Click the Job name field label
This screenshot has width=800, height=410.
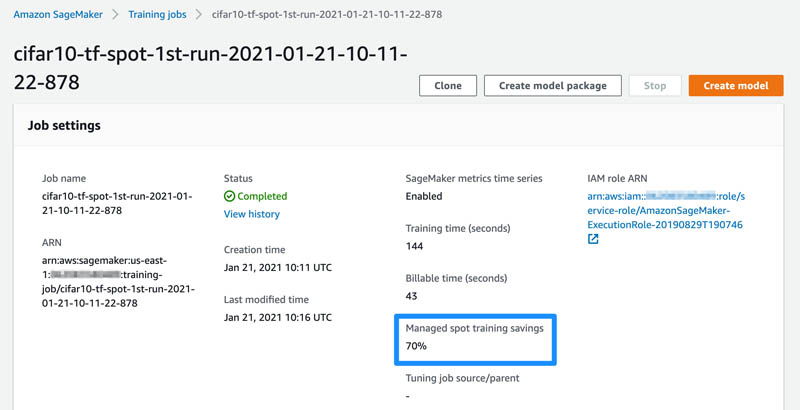pos(64,178)
